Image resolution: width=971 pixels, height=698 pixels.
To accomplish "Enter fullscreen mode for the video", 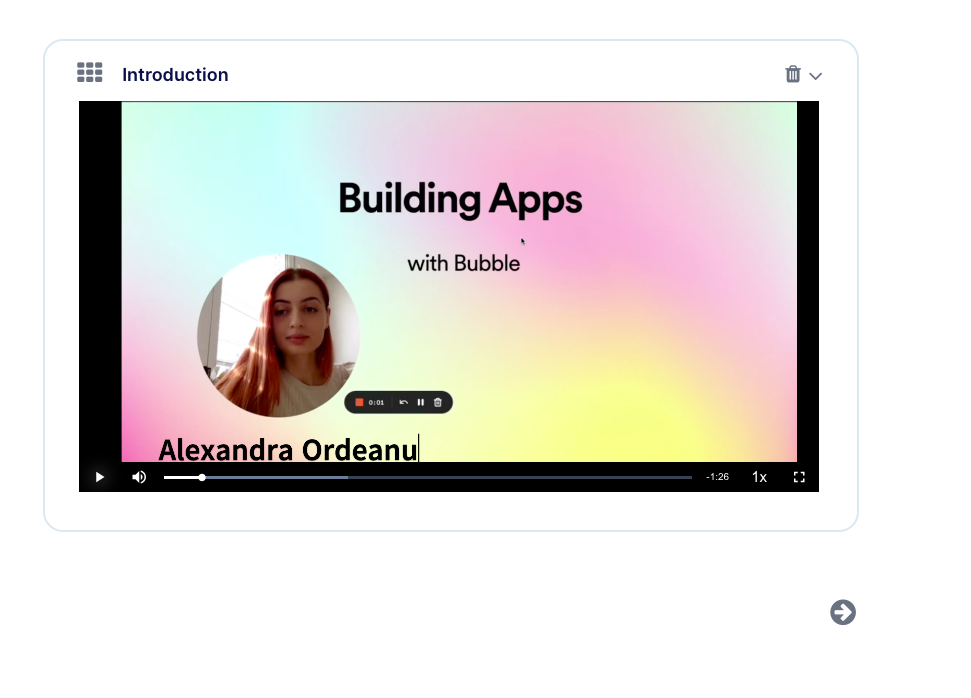I will 799,477.
